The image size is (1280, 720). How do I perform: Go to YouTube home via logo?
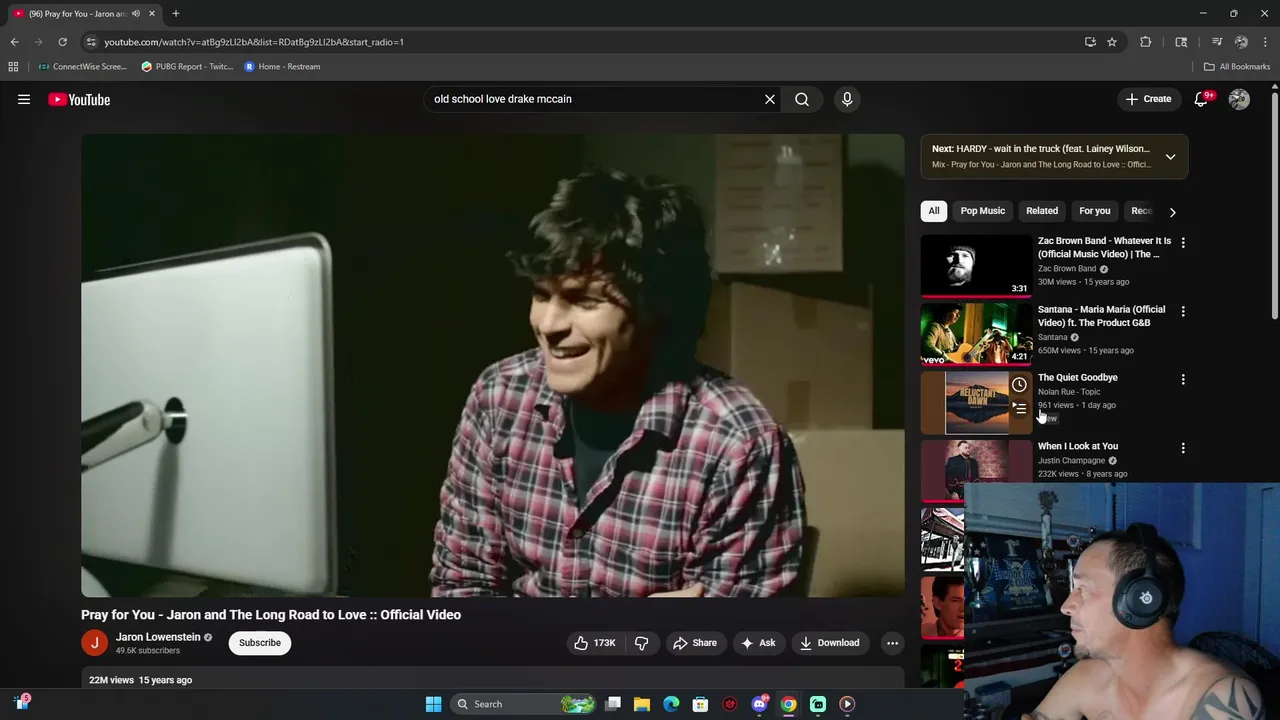pos(79,99)
